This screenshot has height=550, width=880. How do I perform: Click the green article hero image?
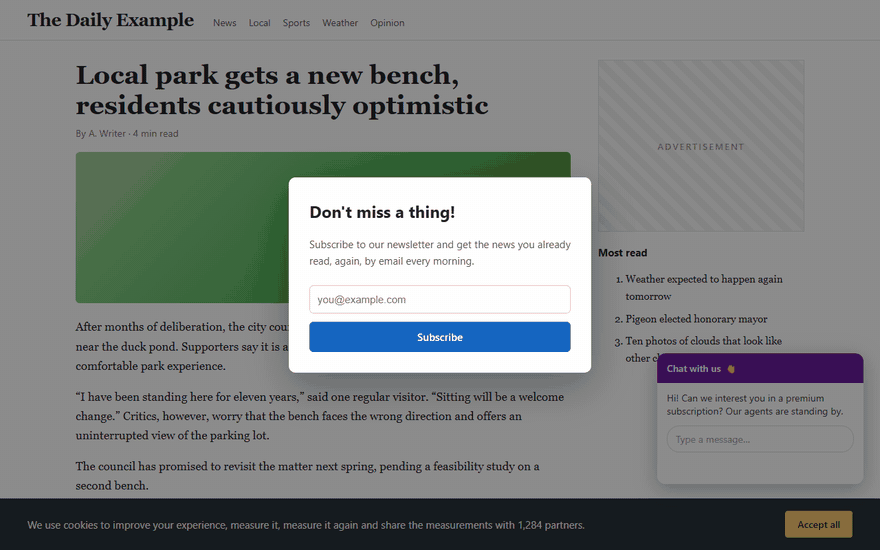[x=182, y=227]
